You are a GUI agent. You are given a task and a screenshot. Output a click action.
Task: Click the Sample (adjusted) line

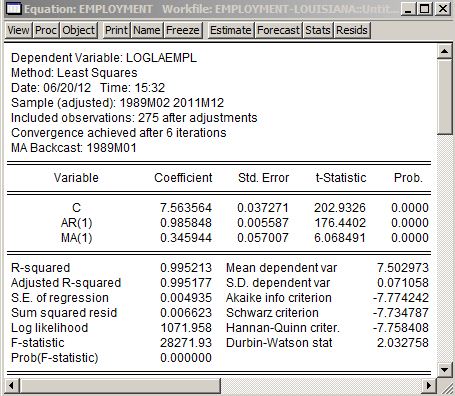[x=117, y=103]
